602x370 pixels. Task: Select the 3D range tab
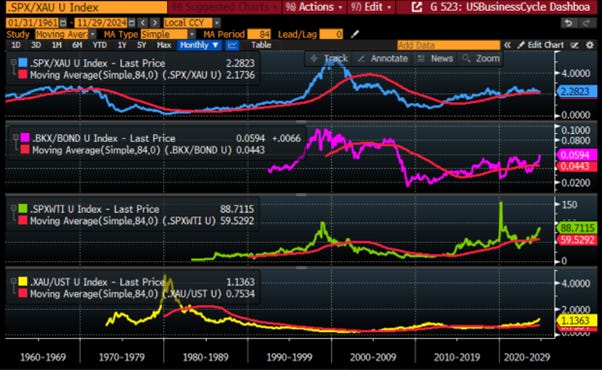click(36, 45)
